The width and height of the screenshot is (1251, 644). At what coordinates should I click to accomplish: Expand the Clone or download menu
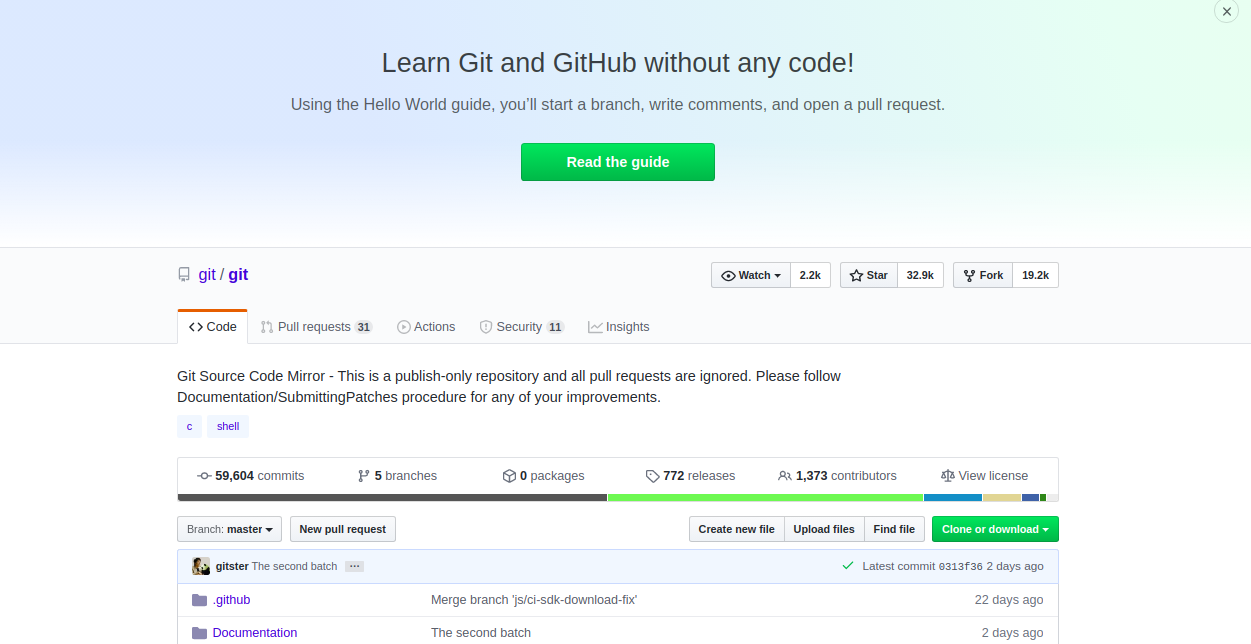click(x=994, y=529)
